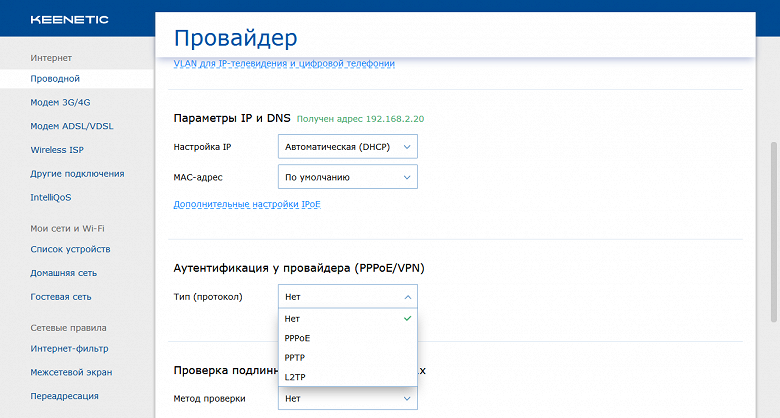This screenshot has height=418, width=780.
Task: Select Нет option in protocol list
Action: coord(348,318)
